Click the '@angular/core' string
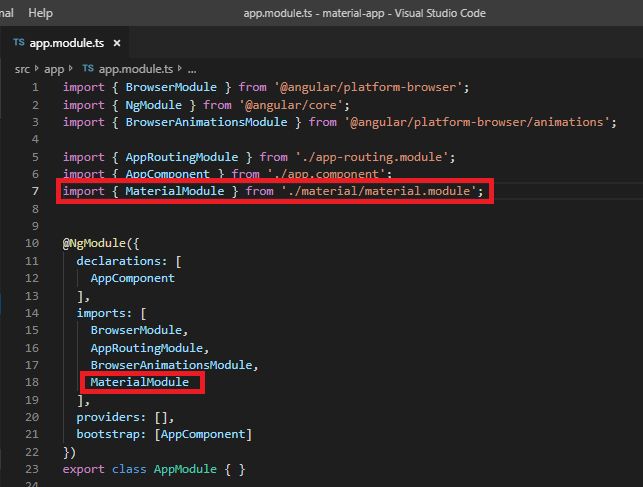This screenshot has height=487, width=643. click(291, 105)
